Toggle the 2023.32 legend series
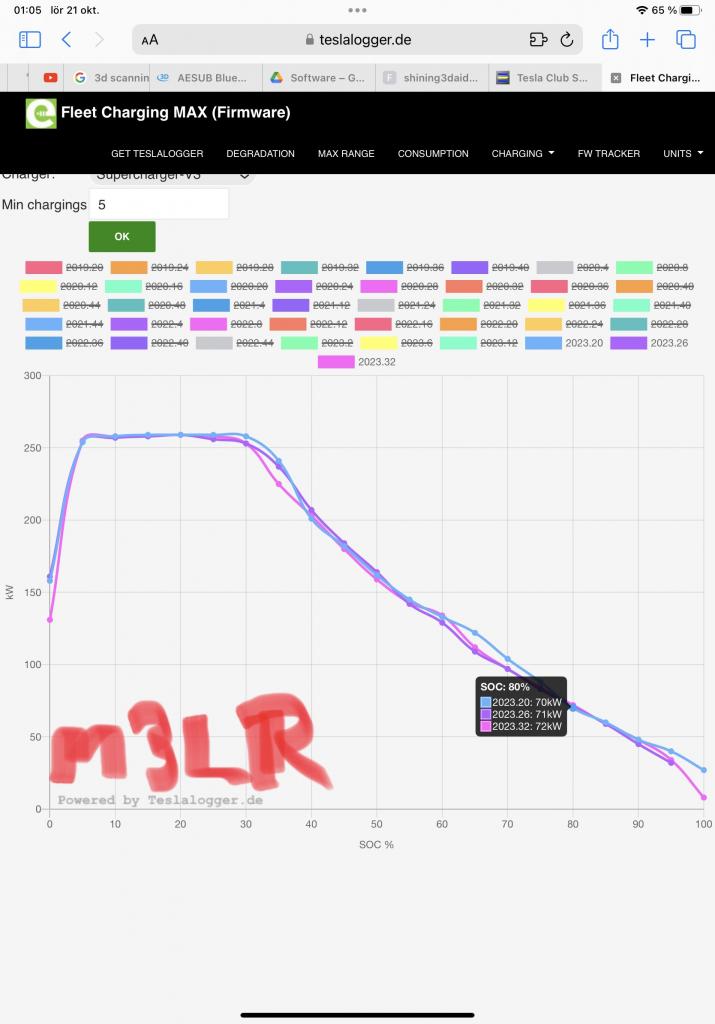 click(x=357, y=362)
